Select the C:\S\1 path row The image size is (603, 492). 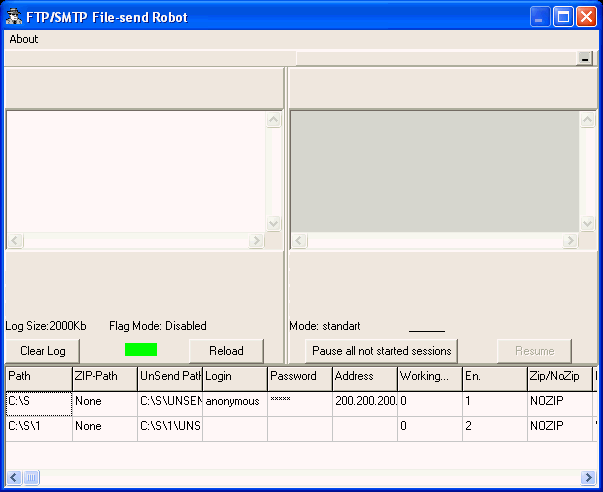tap(38, 427)
